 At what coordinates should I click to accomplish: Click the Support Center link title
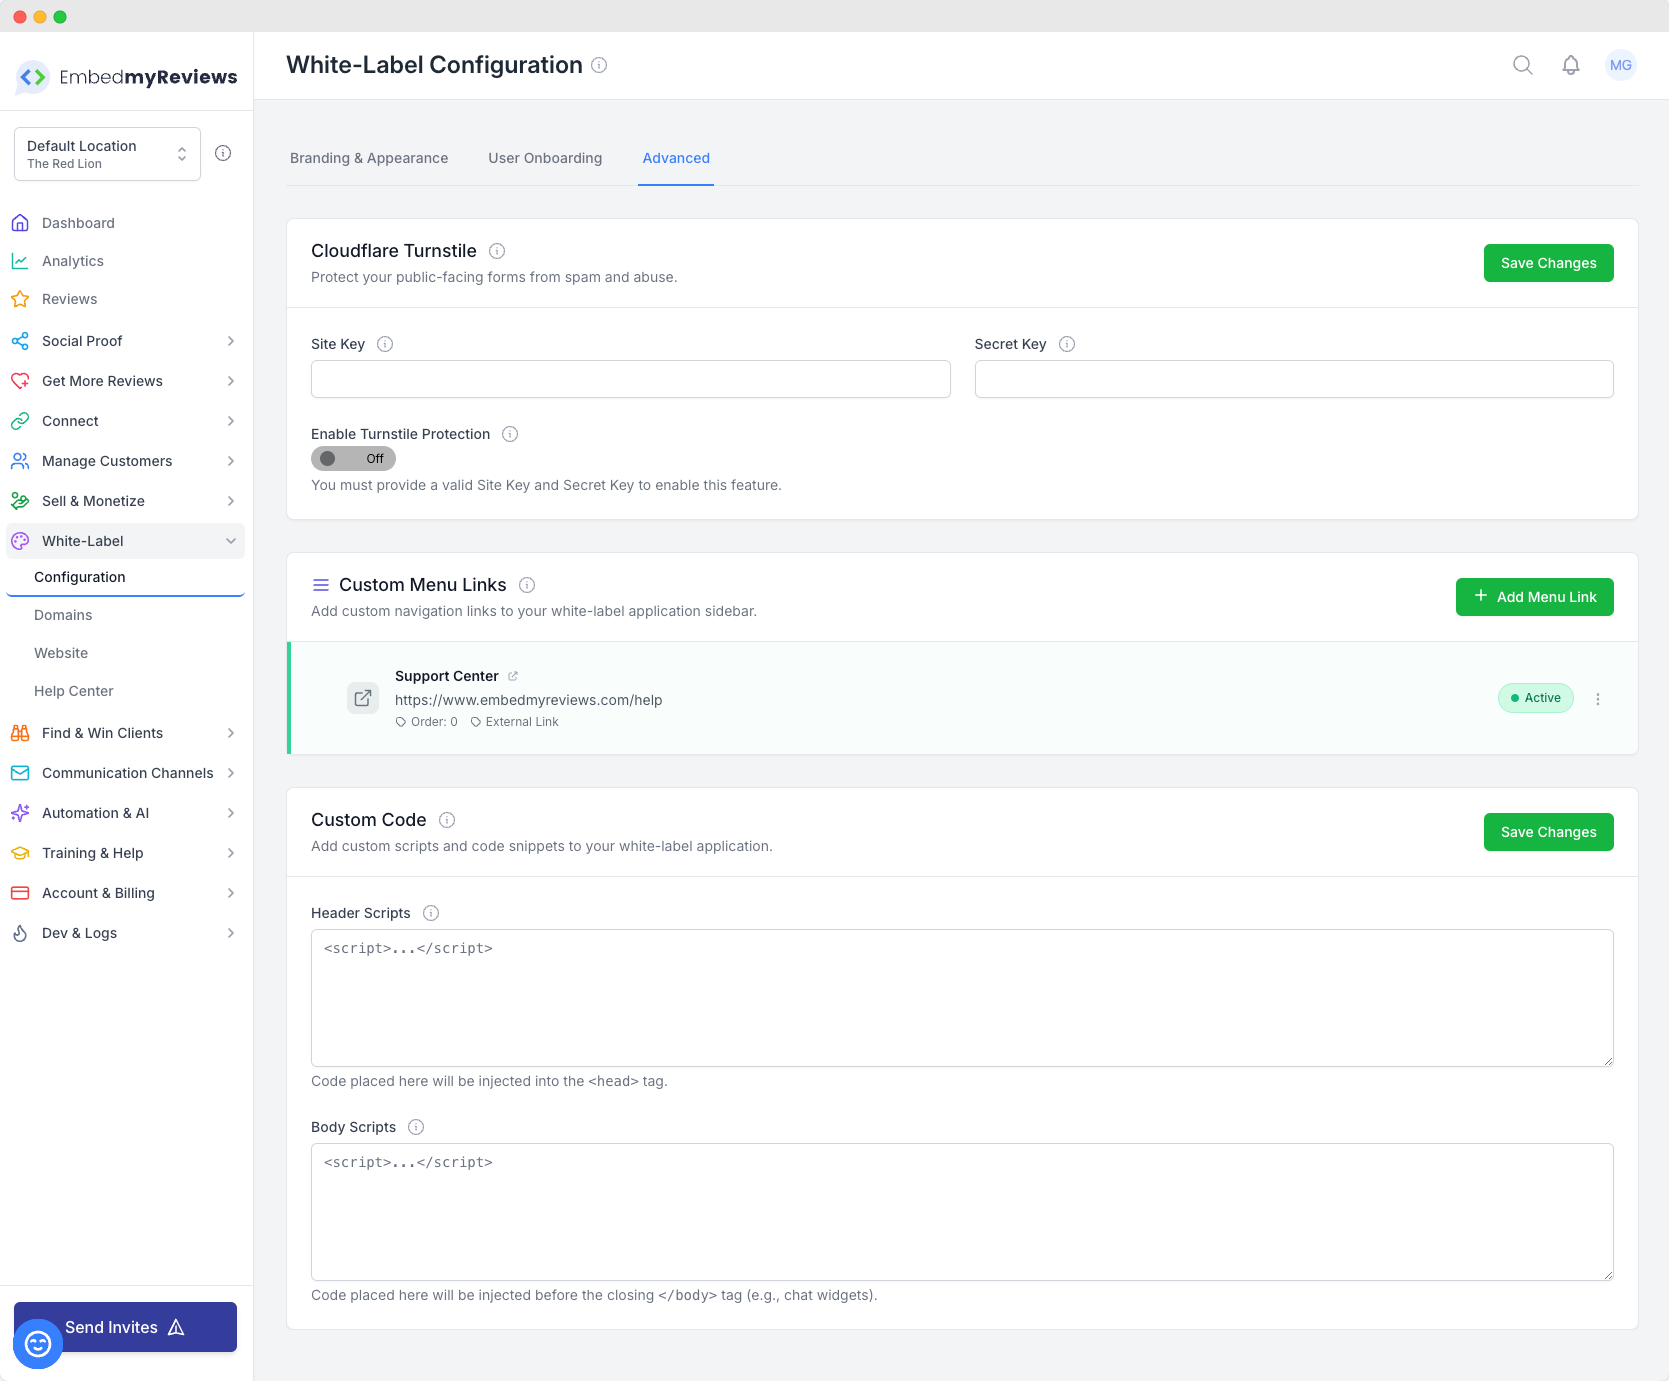(x=446, y=676)
